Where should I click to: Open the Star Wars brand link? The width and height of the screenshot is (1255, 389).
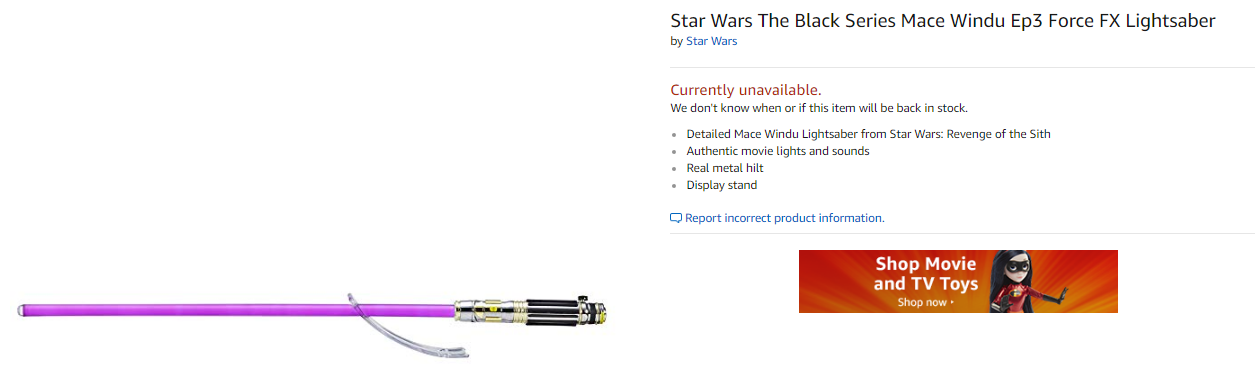coord(711,41)
